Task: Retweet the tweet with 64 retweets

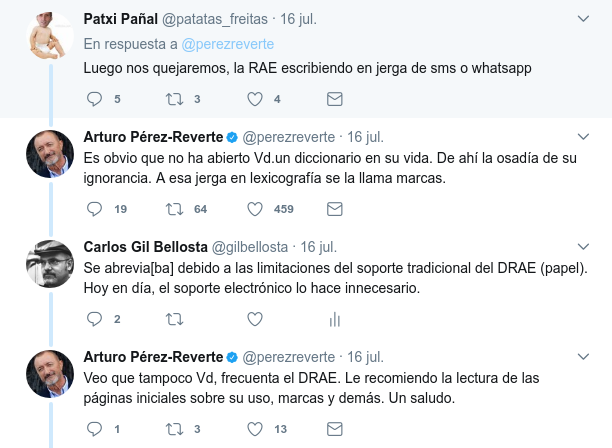Action: pyautogui.click(x=174, y=209)
